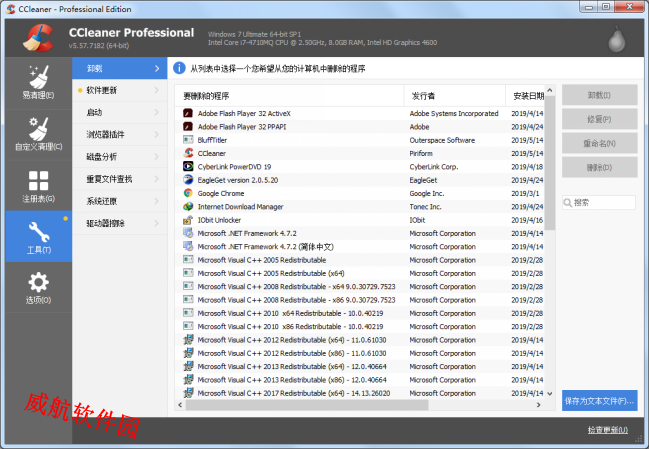The width and height of the screenshot is (649, 449).
Task: Click the BluffTitler program icon
Action: (188, 139)
